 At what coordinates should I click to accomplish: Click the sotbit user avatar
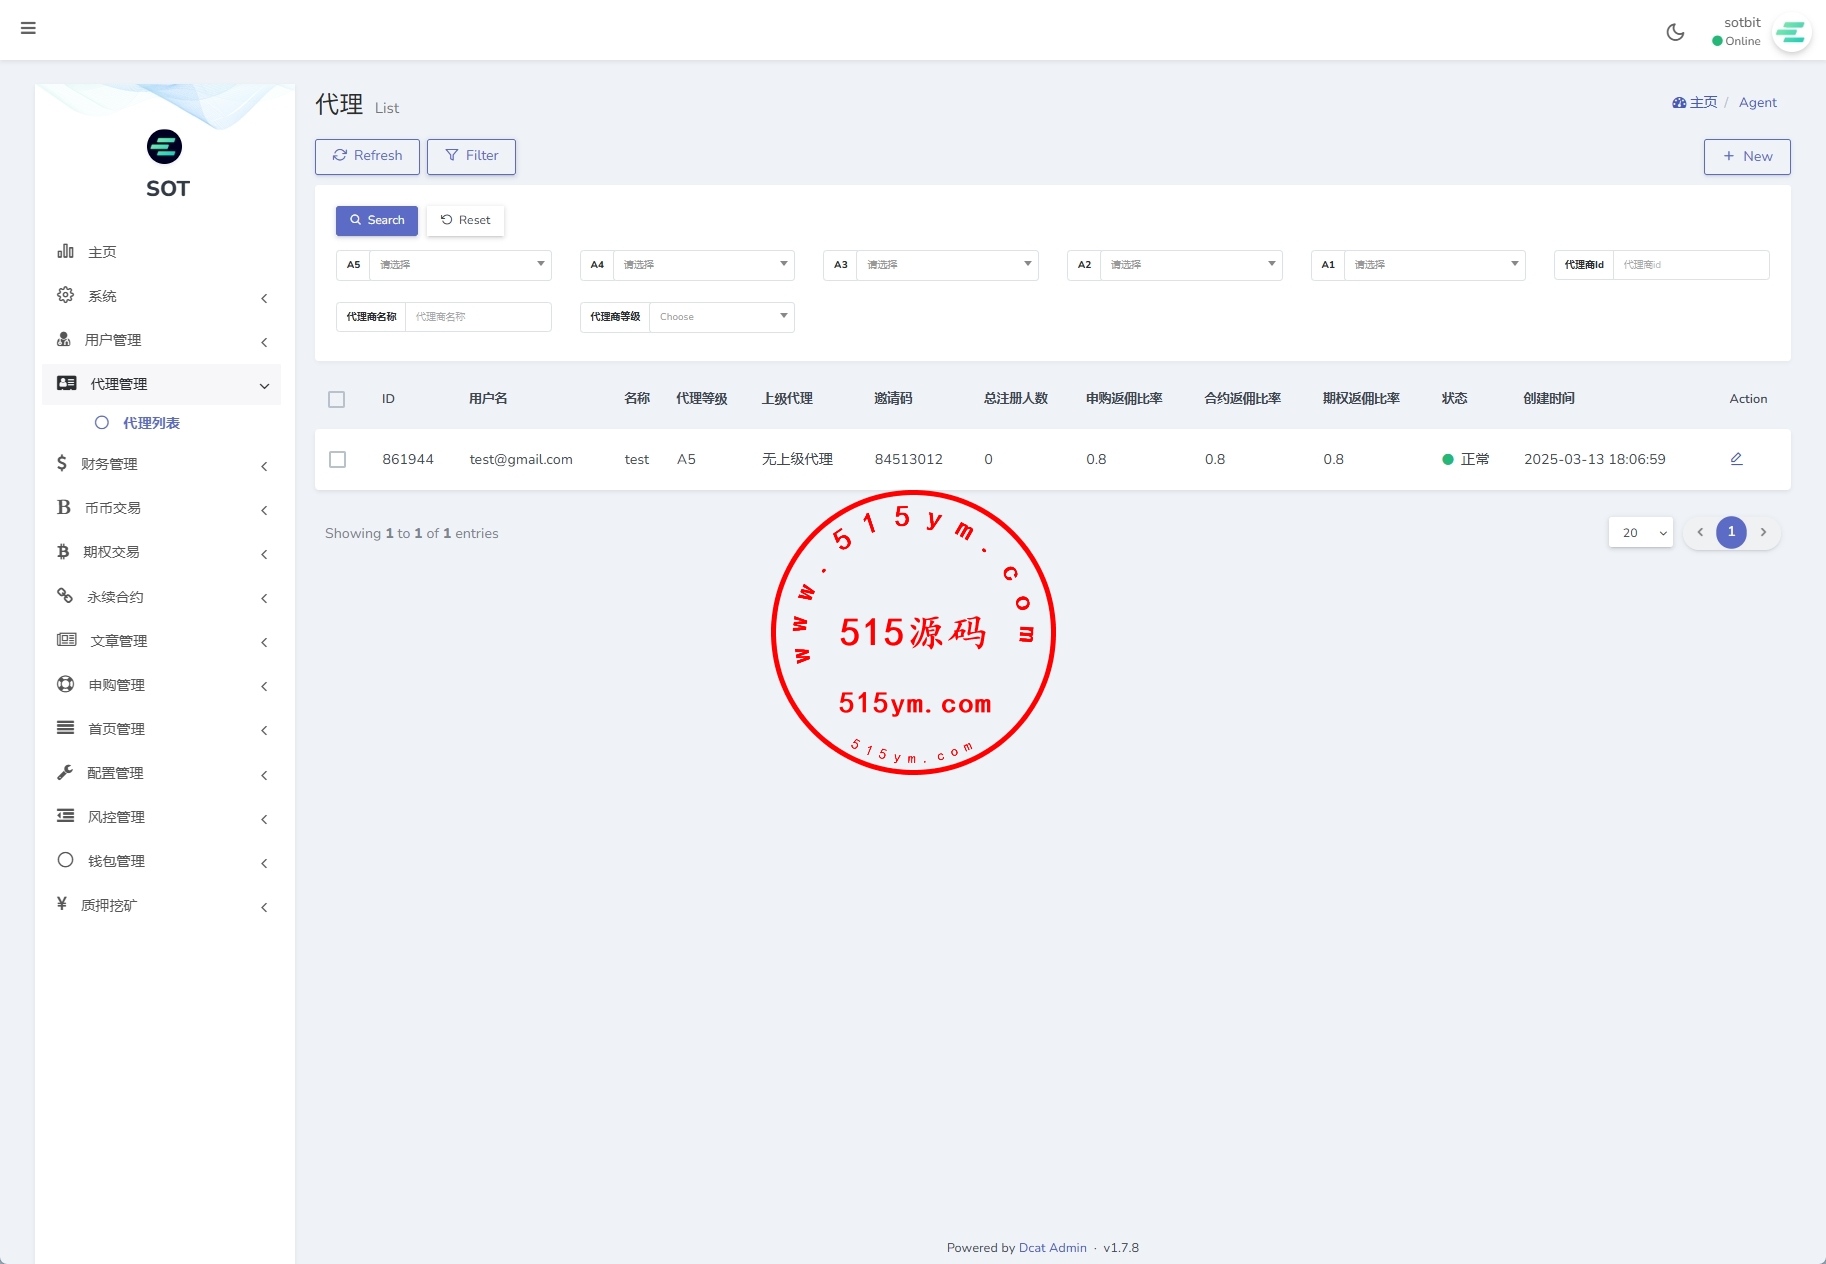pos(1791,33)
